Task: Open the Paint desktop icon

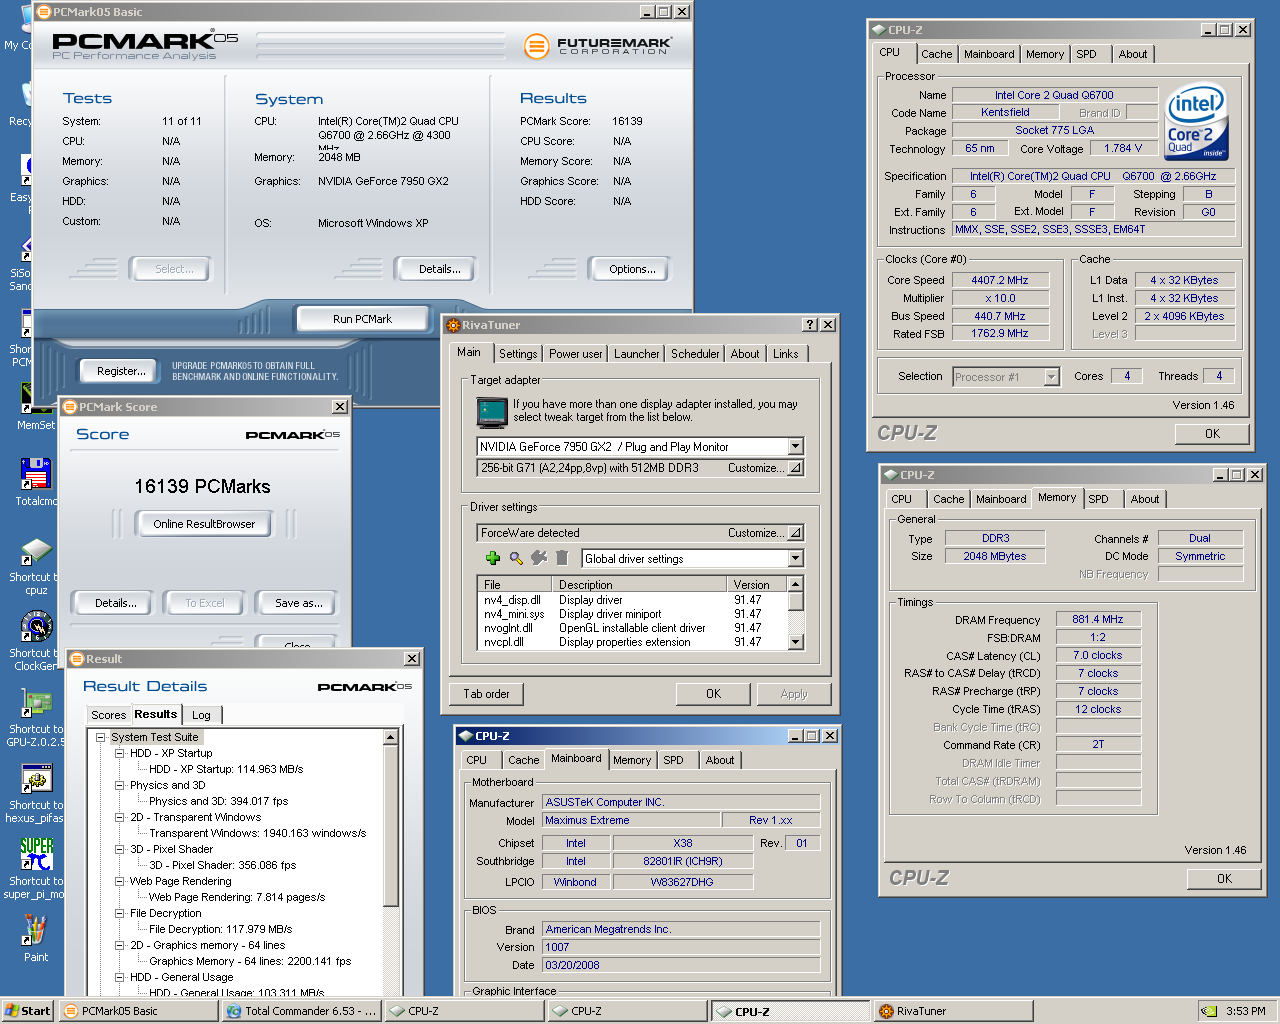Action: pyautogui.click(x=36, y=930)
